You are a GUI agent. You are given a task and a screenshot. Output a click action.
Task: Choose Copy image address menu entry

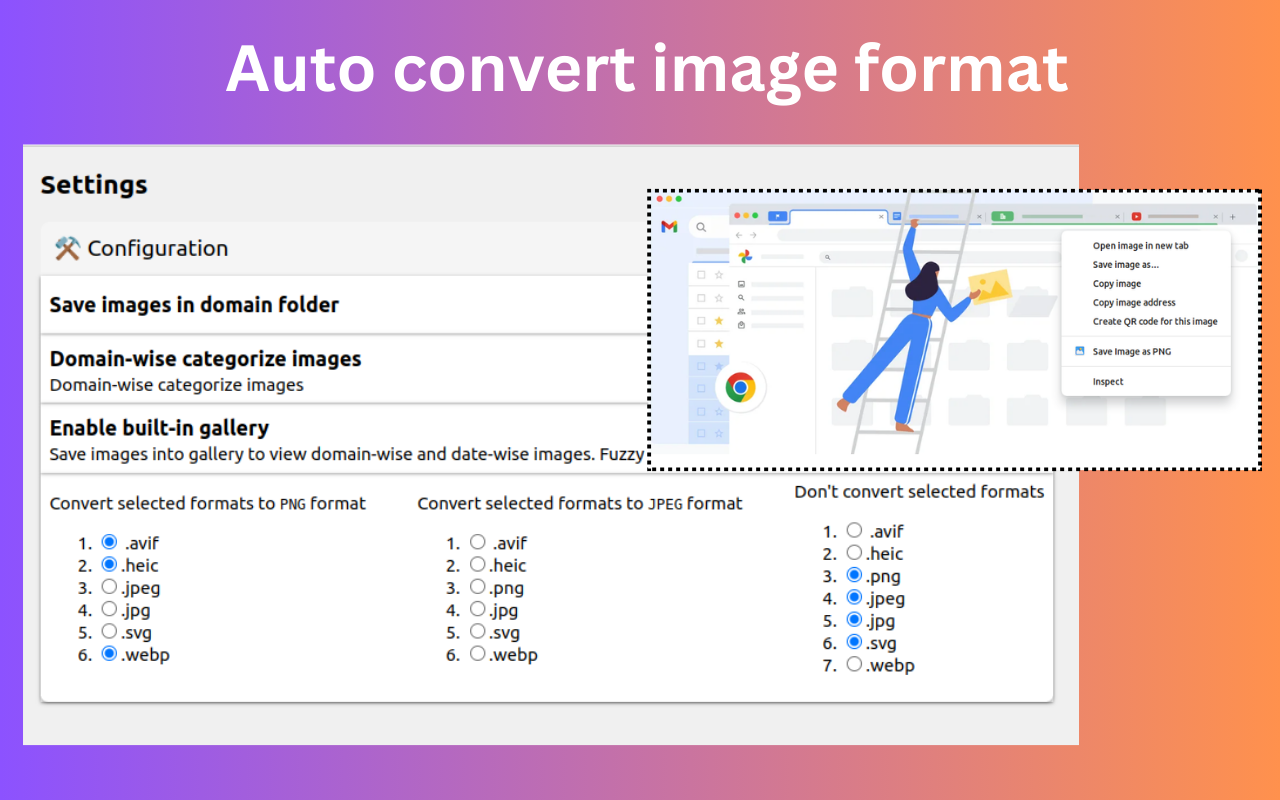(1134, 303)
